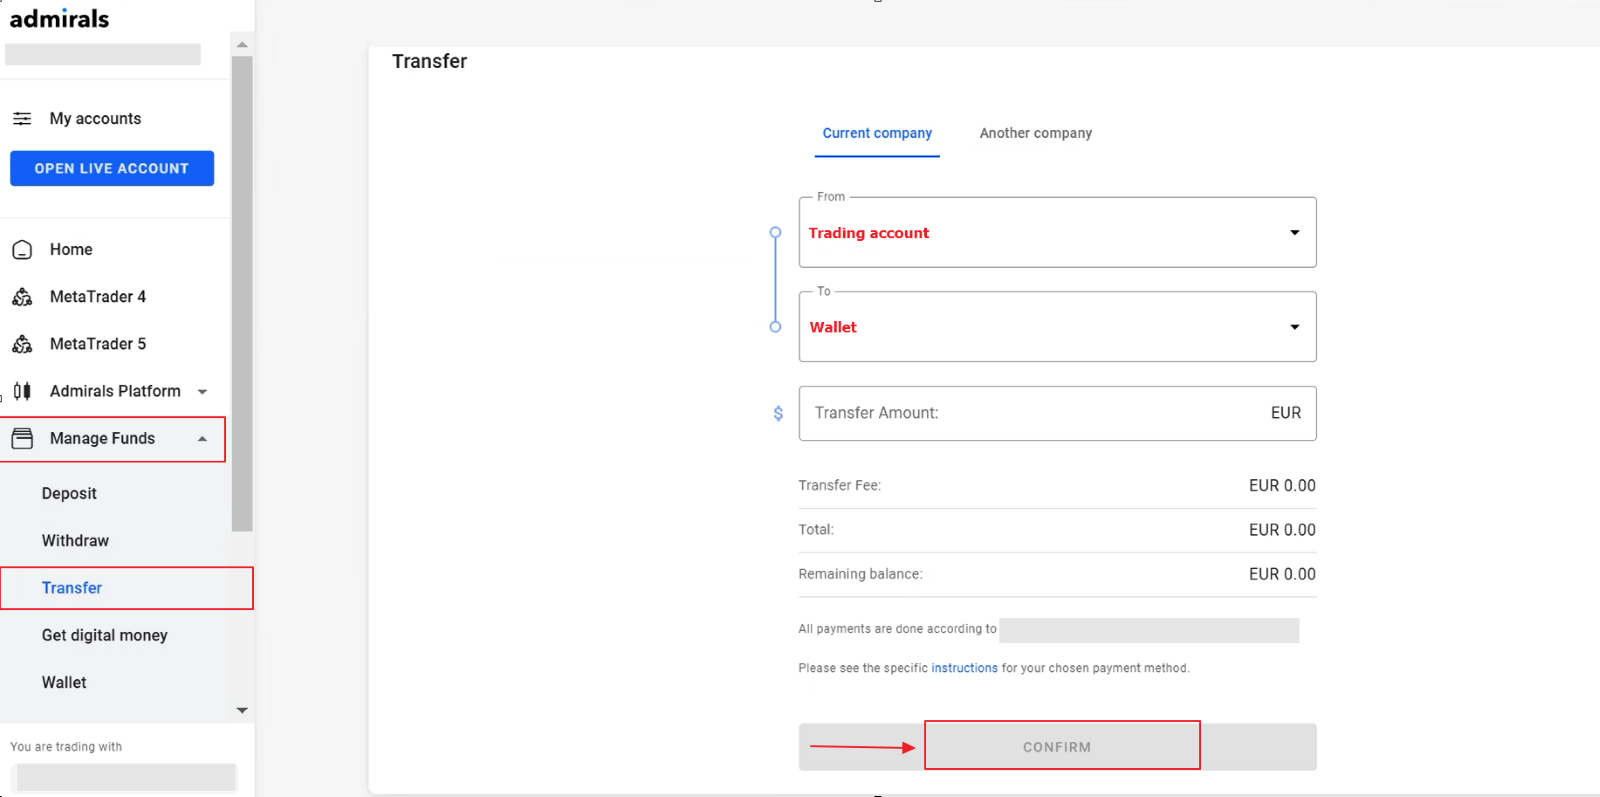Image resolution: width=1600 pixels, height=797 pixels.
Task: Click the My accounts sliders icon
Action: [22, 118]
